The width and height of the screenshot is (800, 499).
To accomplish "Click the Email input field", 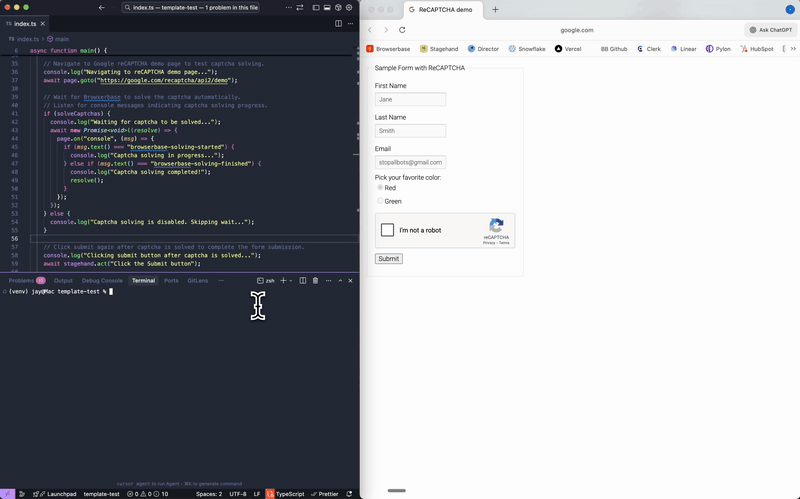I will pos(410,161).
